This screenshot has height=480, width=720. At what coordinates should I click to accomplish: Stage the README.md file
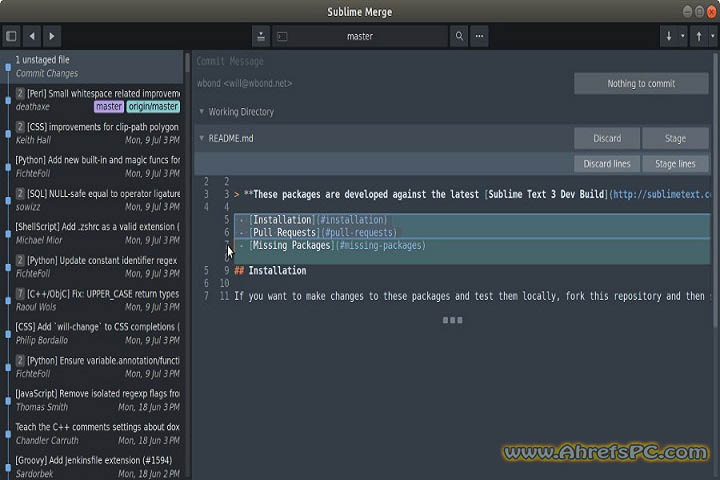(675, 138)
